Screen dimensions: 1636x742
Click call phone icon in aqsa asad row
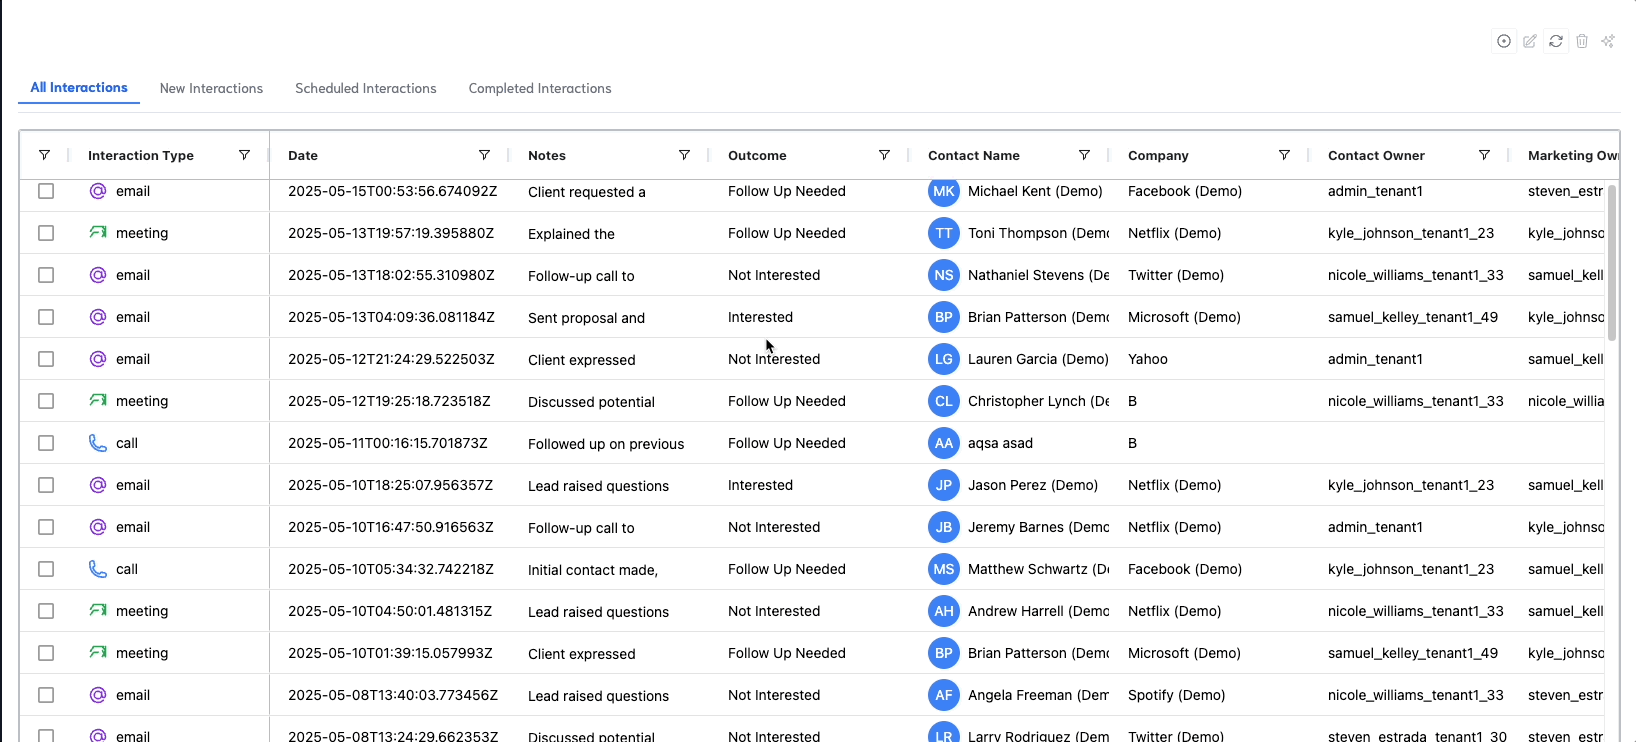coord(98,443)
